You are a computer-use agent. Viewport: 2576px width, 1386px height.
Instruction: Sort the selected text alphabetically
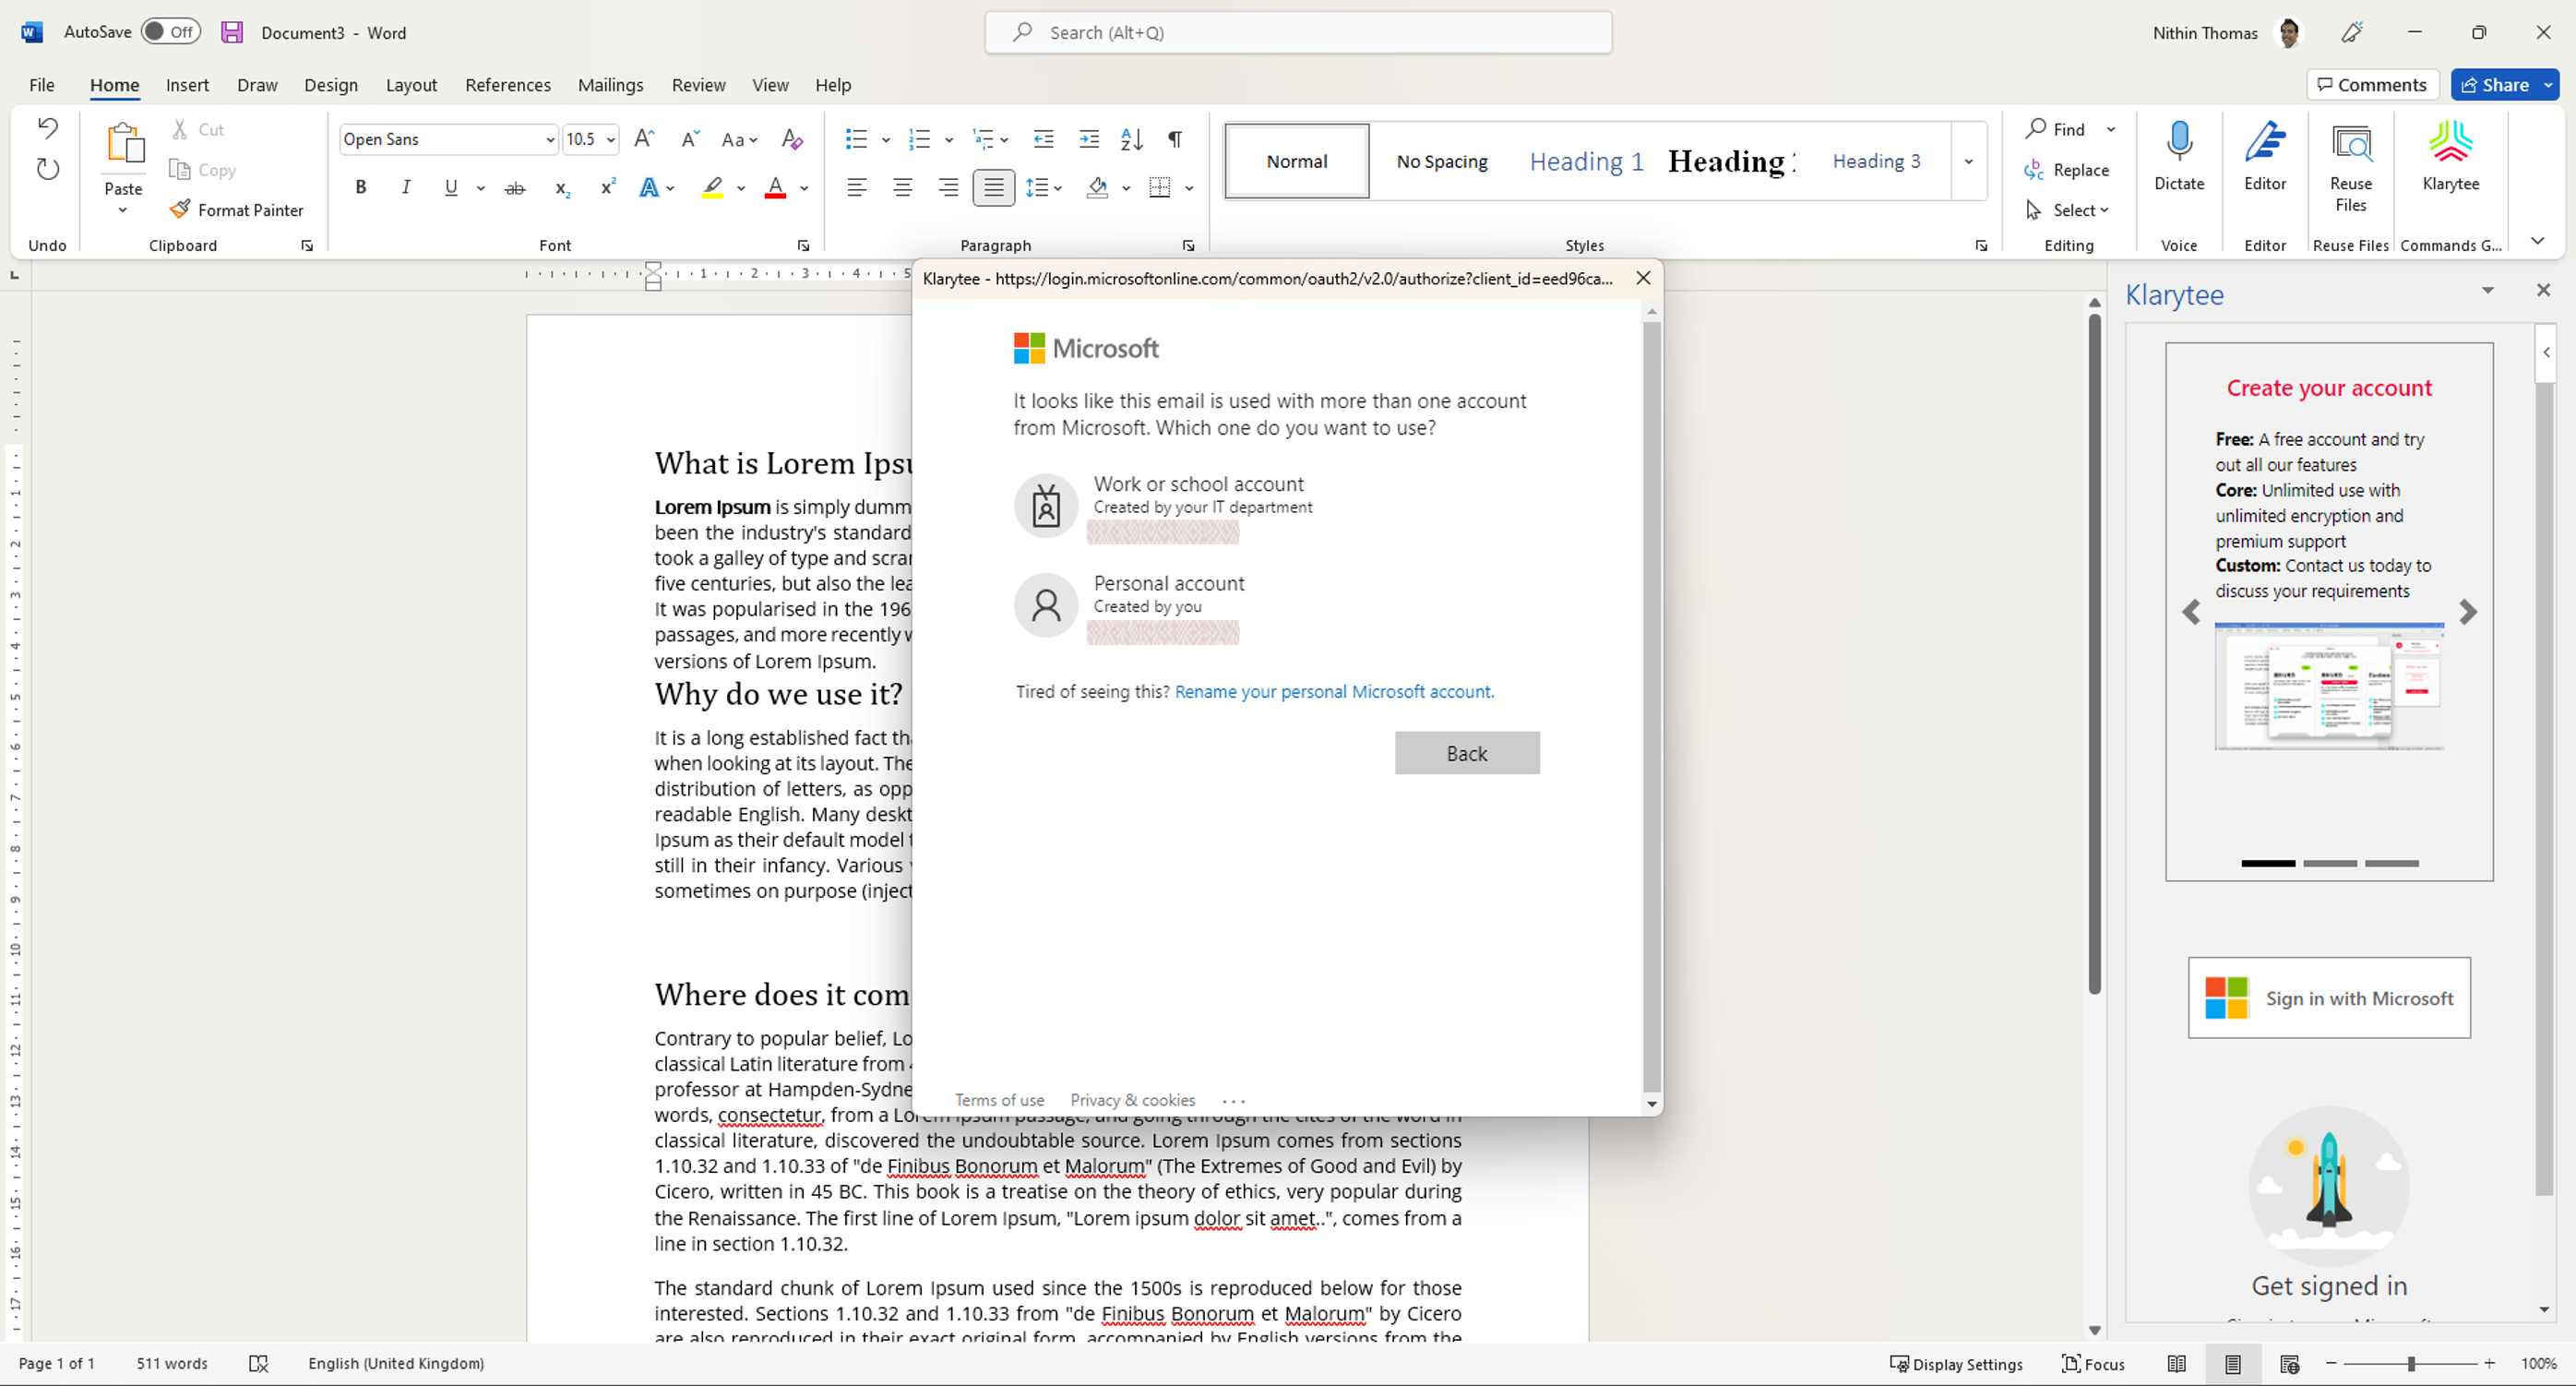point(1131,139)
